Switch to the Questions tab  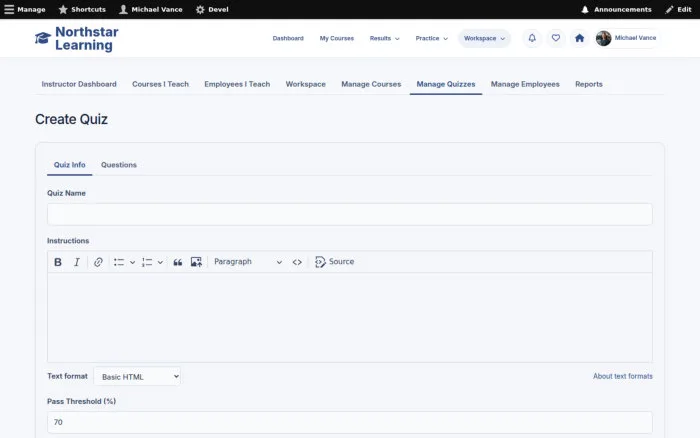pos(119,165)
